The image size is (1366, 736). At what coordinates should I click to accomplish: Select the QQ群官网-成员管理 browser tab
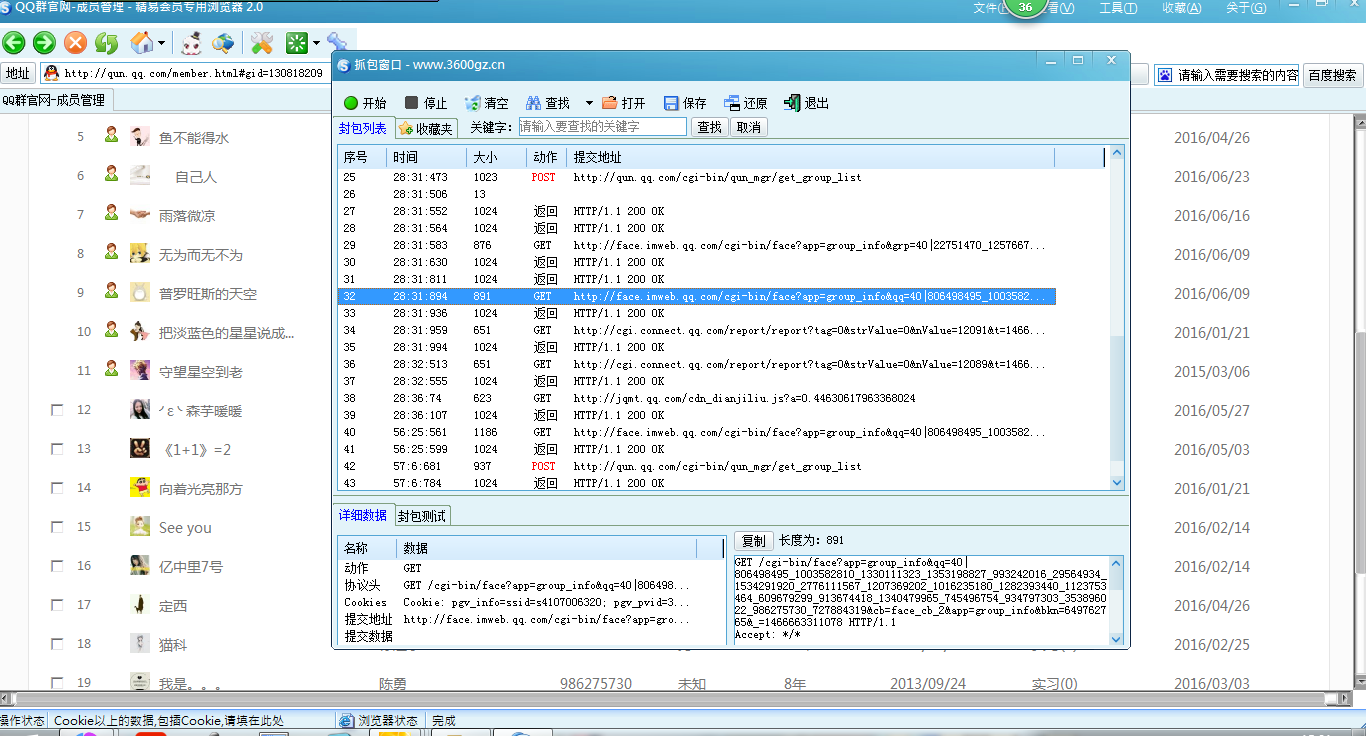[57, 100]
